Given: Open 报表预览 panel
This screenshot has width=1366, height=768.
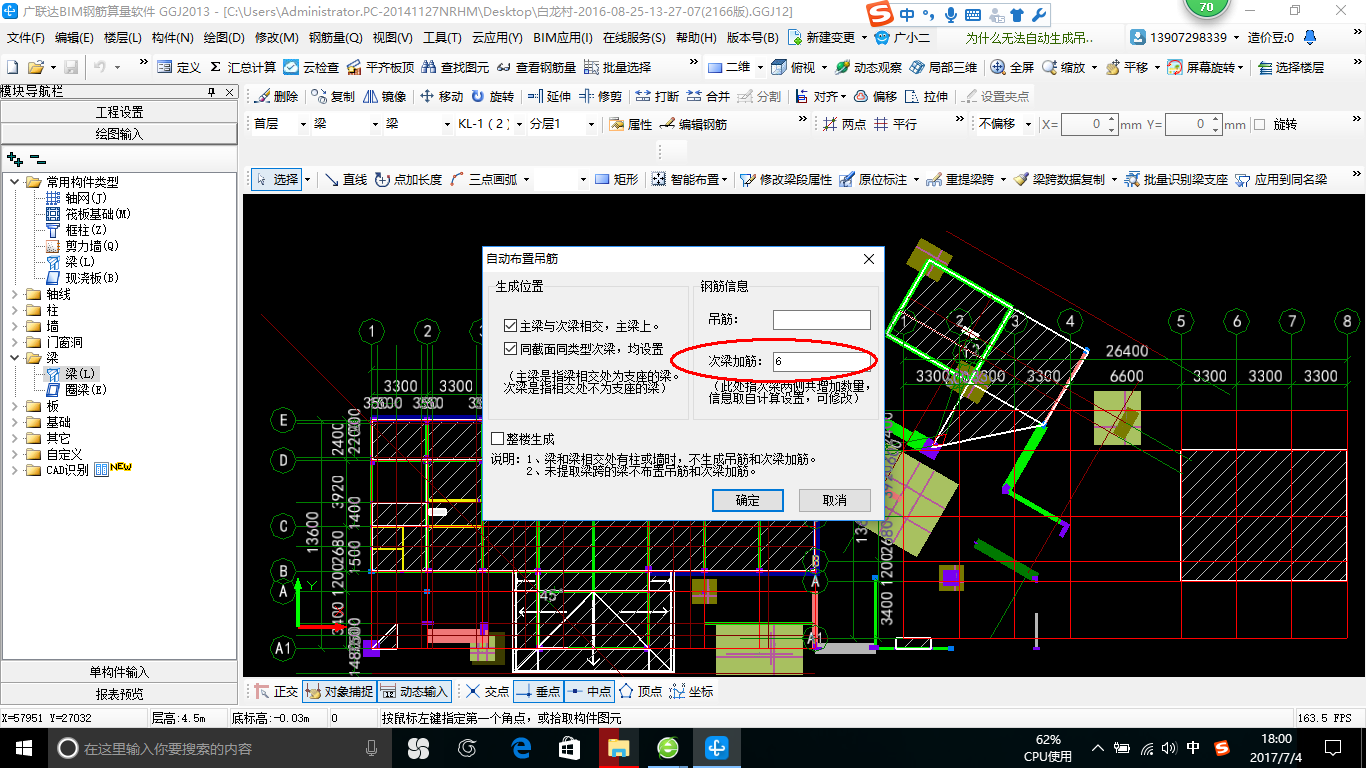Looking at the screenshot, I should click(120, 694).
